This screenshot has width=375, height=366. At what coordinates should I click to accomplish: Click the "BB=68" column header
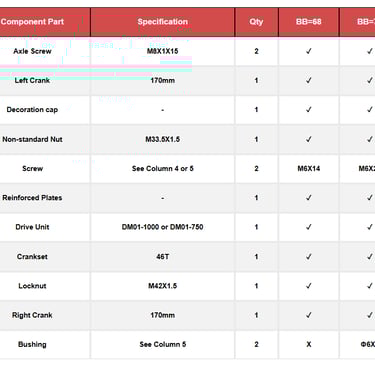tap(309, 22)
